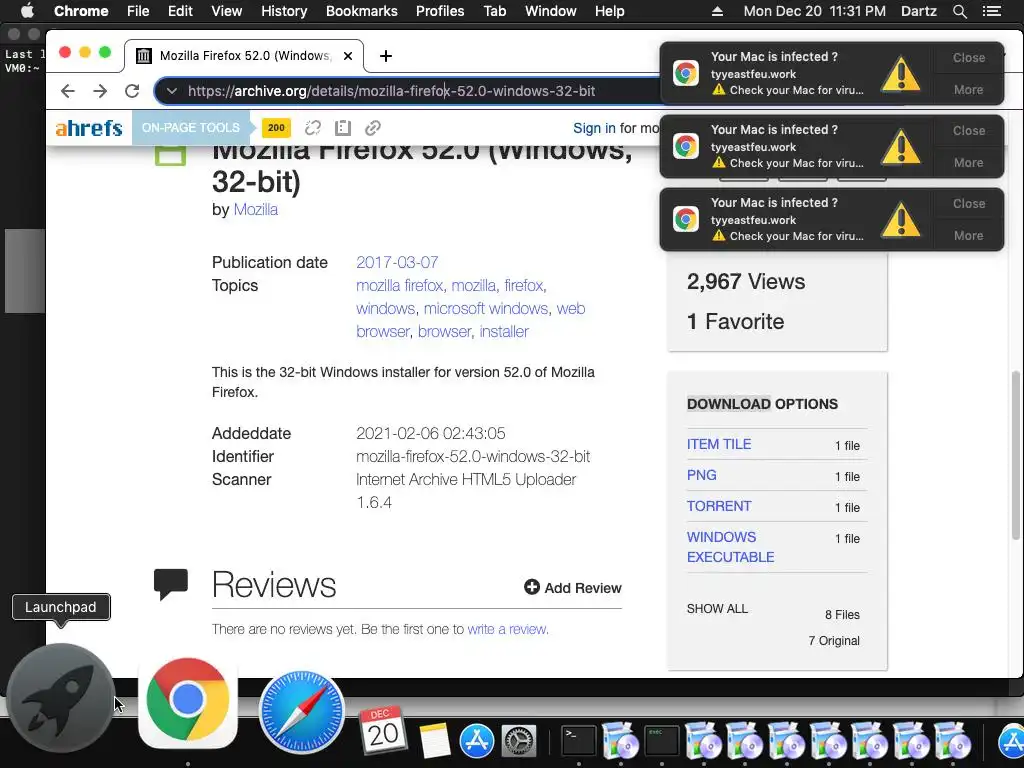This screenshot has width=1024, height=768.
Task: Expand the chevron at the address bar start
Action: (171, 91)
